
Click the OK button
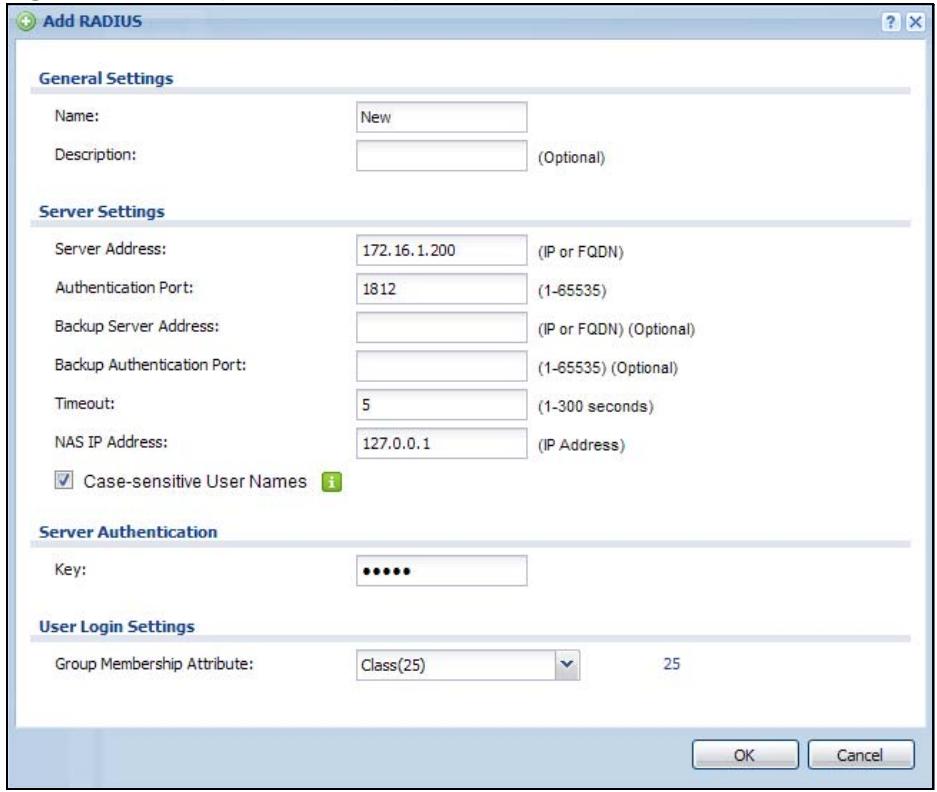pos(745,755)
